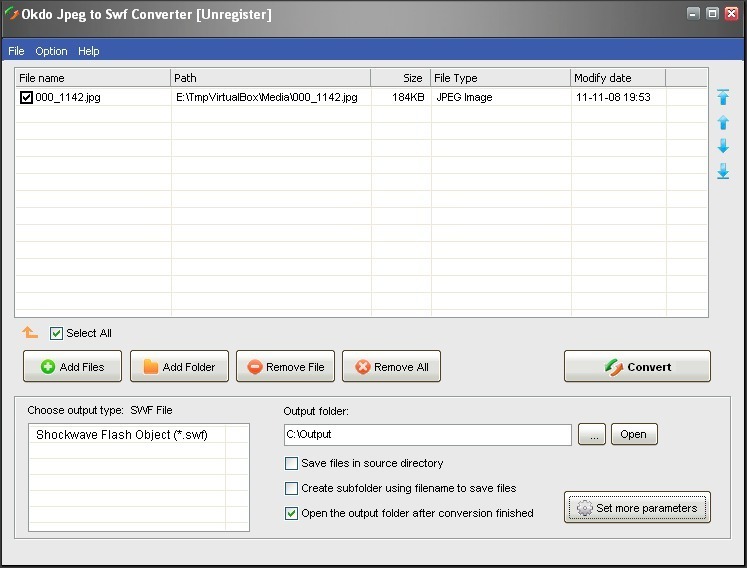Sort by Size column header

click(401, 78)
